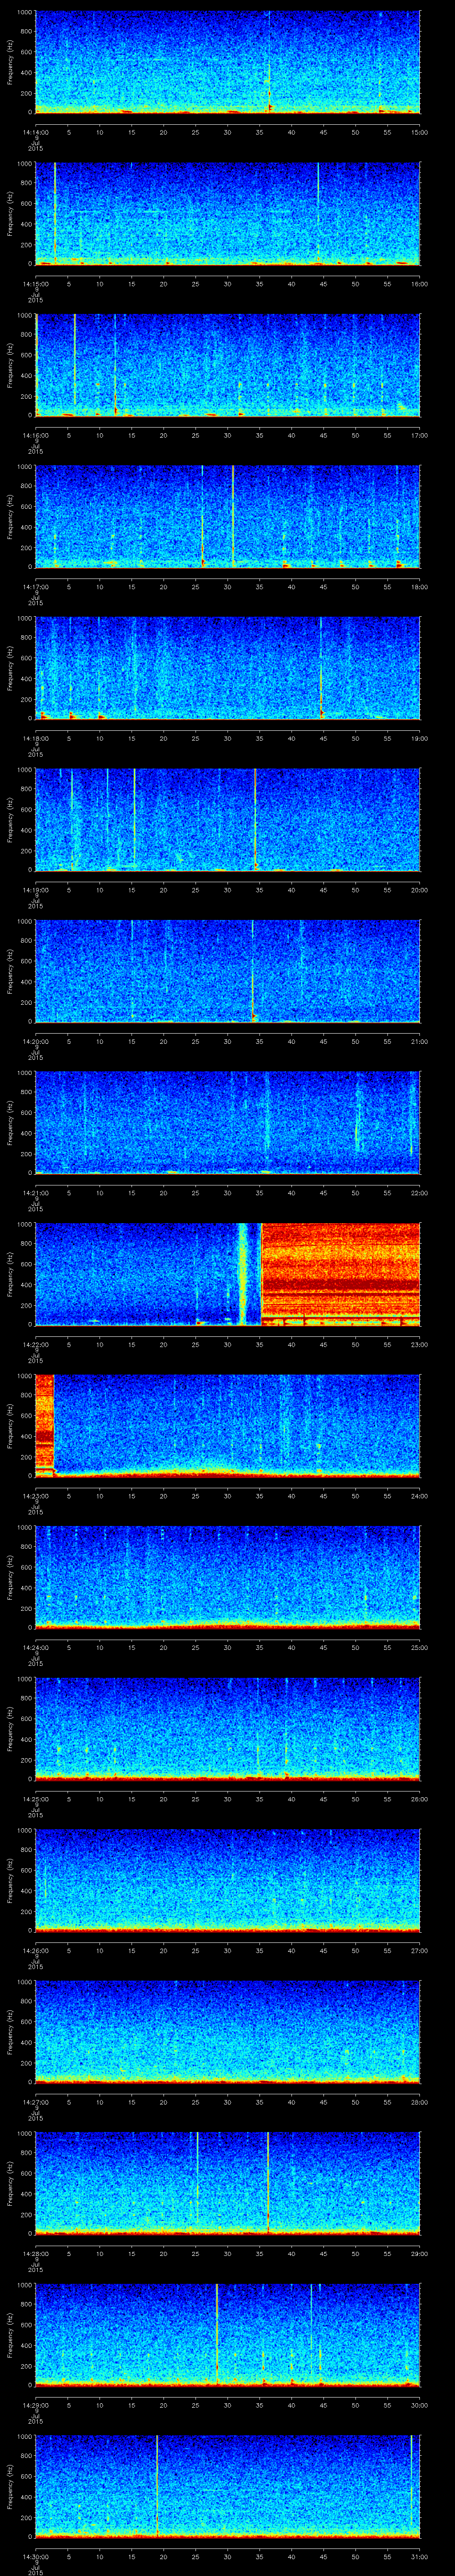This screenshot has width=455, height=2576.
Task: Click the red broadband noise block in 14:22 spectrogram
Action: 340,1272
